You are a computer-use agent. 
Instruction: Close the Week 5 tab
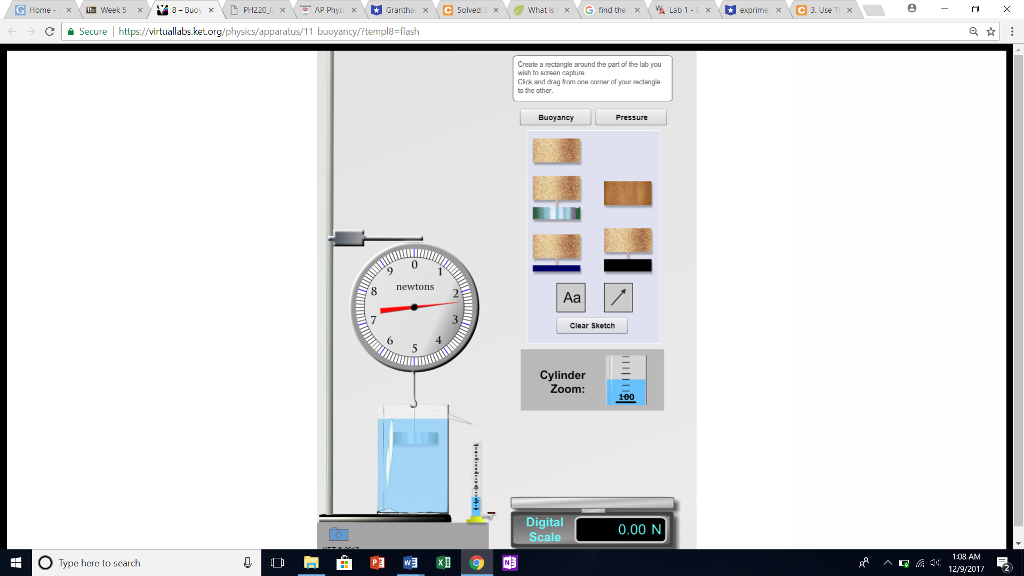140,10
